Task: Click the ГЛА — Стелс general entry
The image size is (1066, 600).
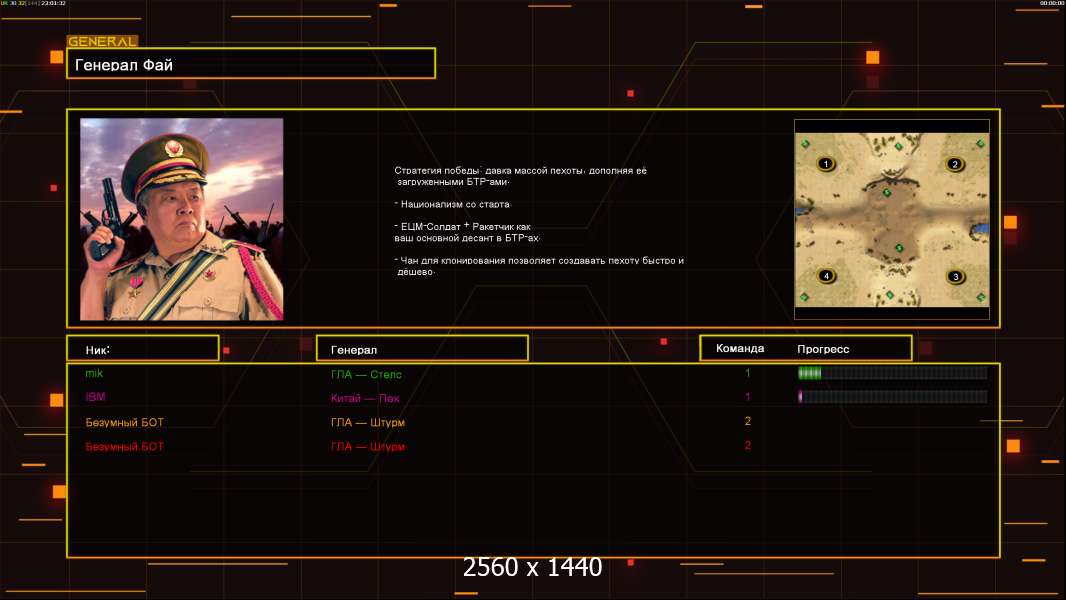Action: (366, 374)
